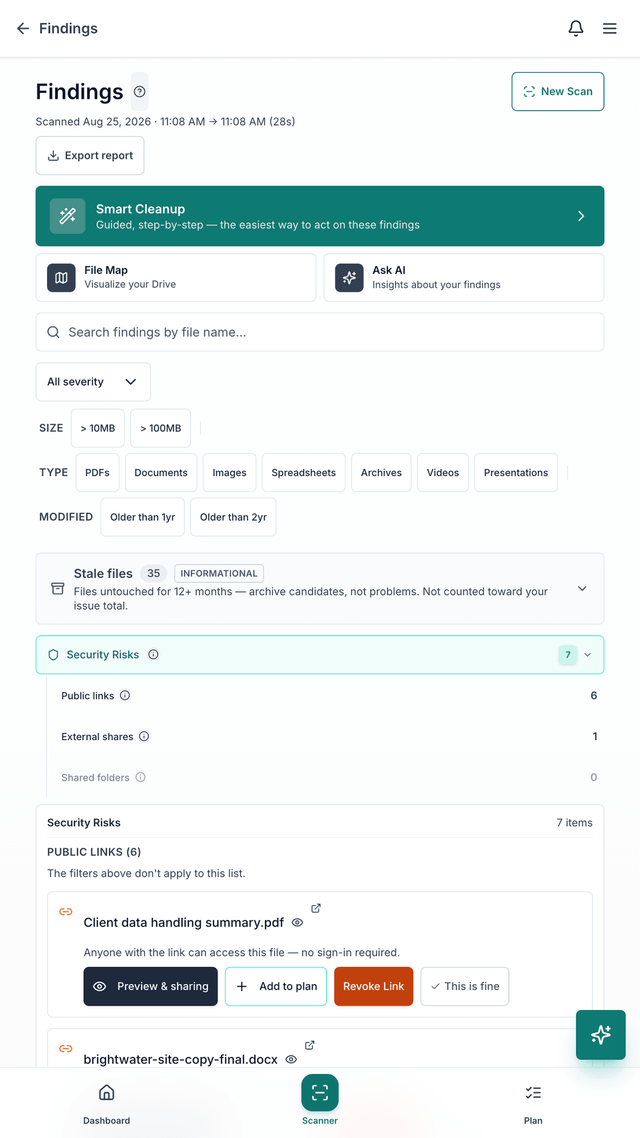Open the hamburger menu

(x=610, y=28)
